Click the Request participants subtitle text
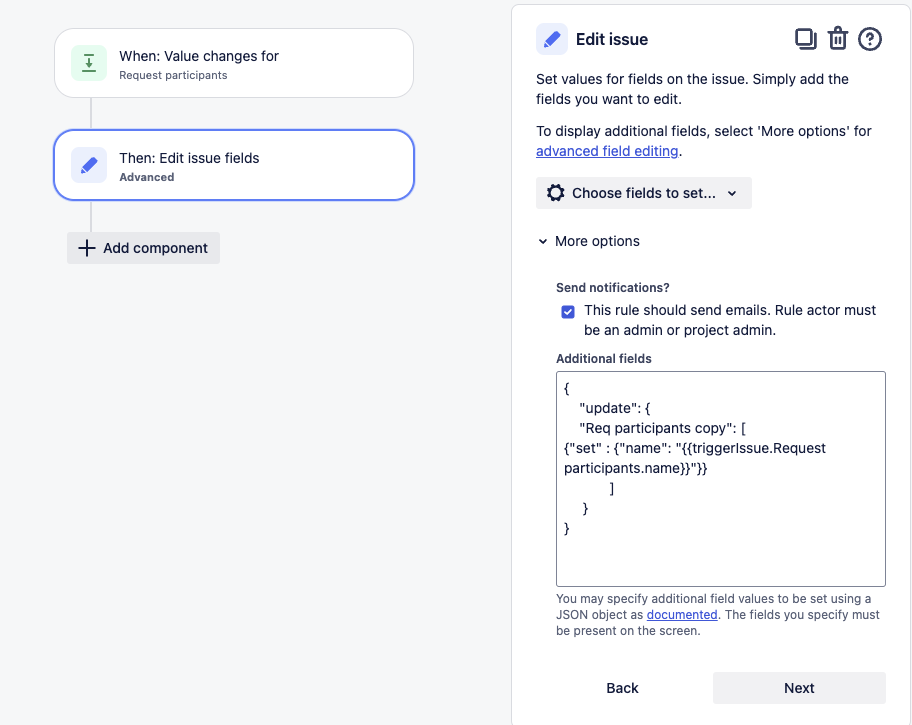Screen dimensions: 912x725 point(173,75)
